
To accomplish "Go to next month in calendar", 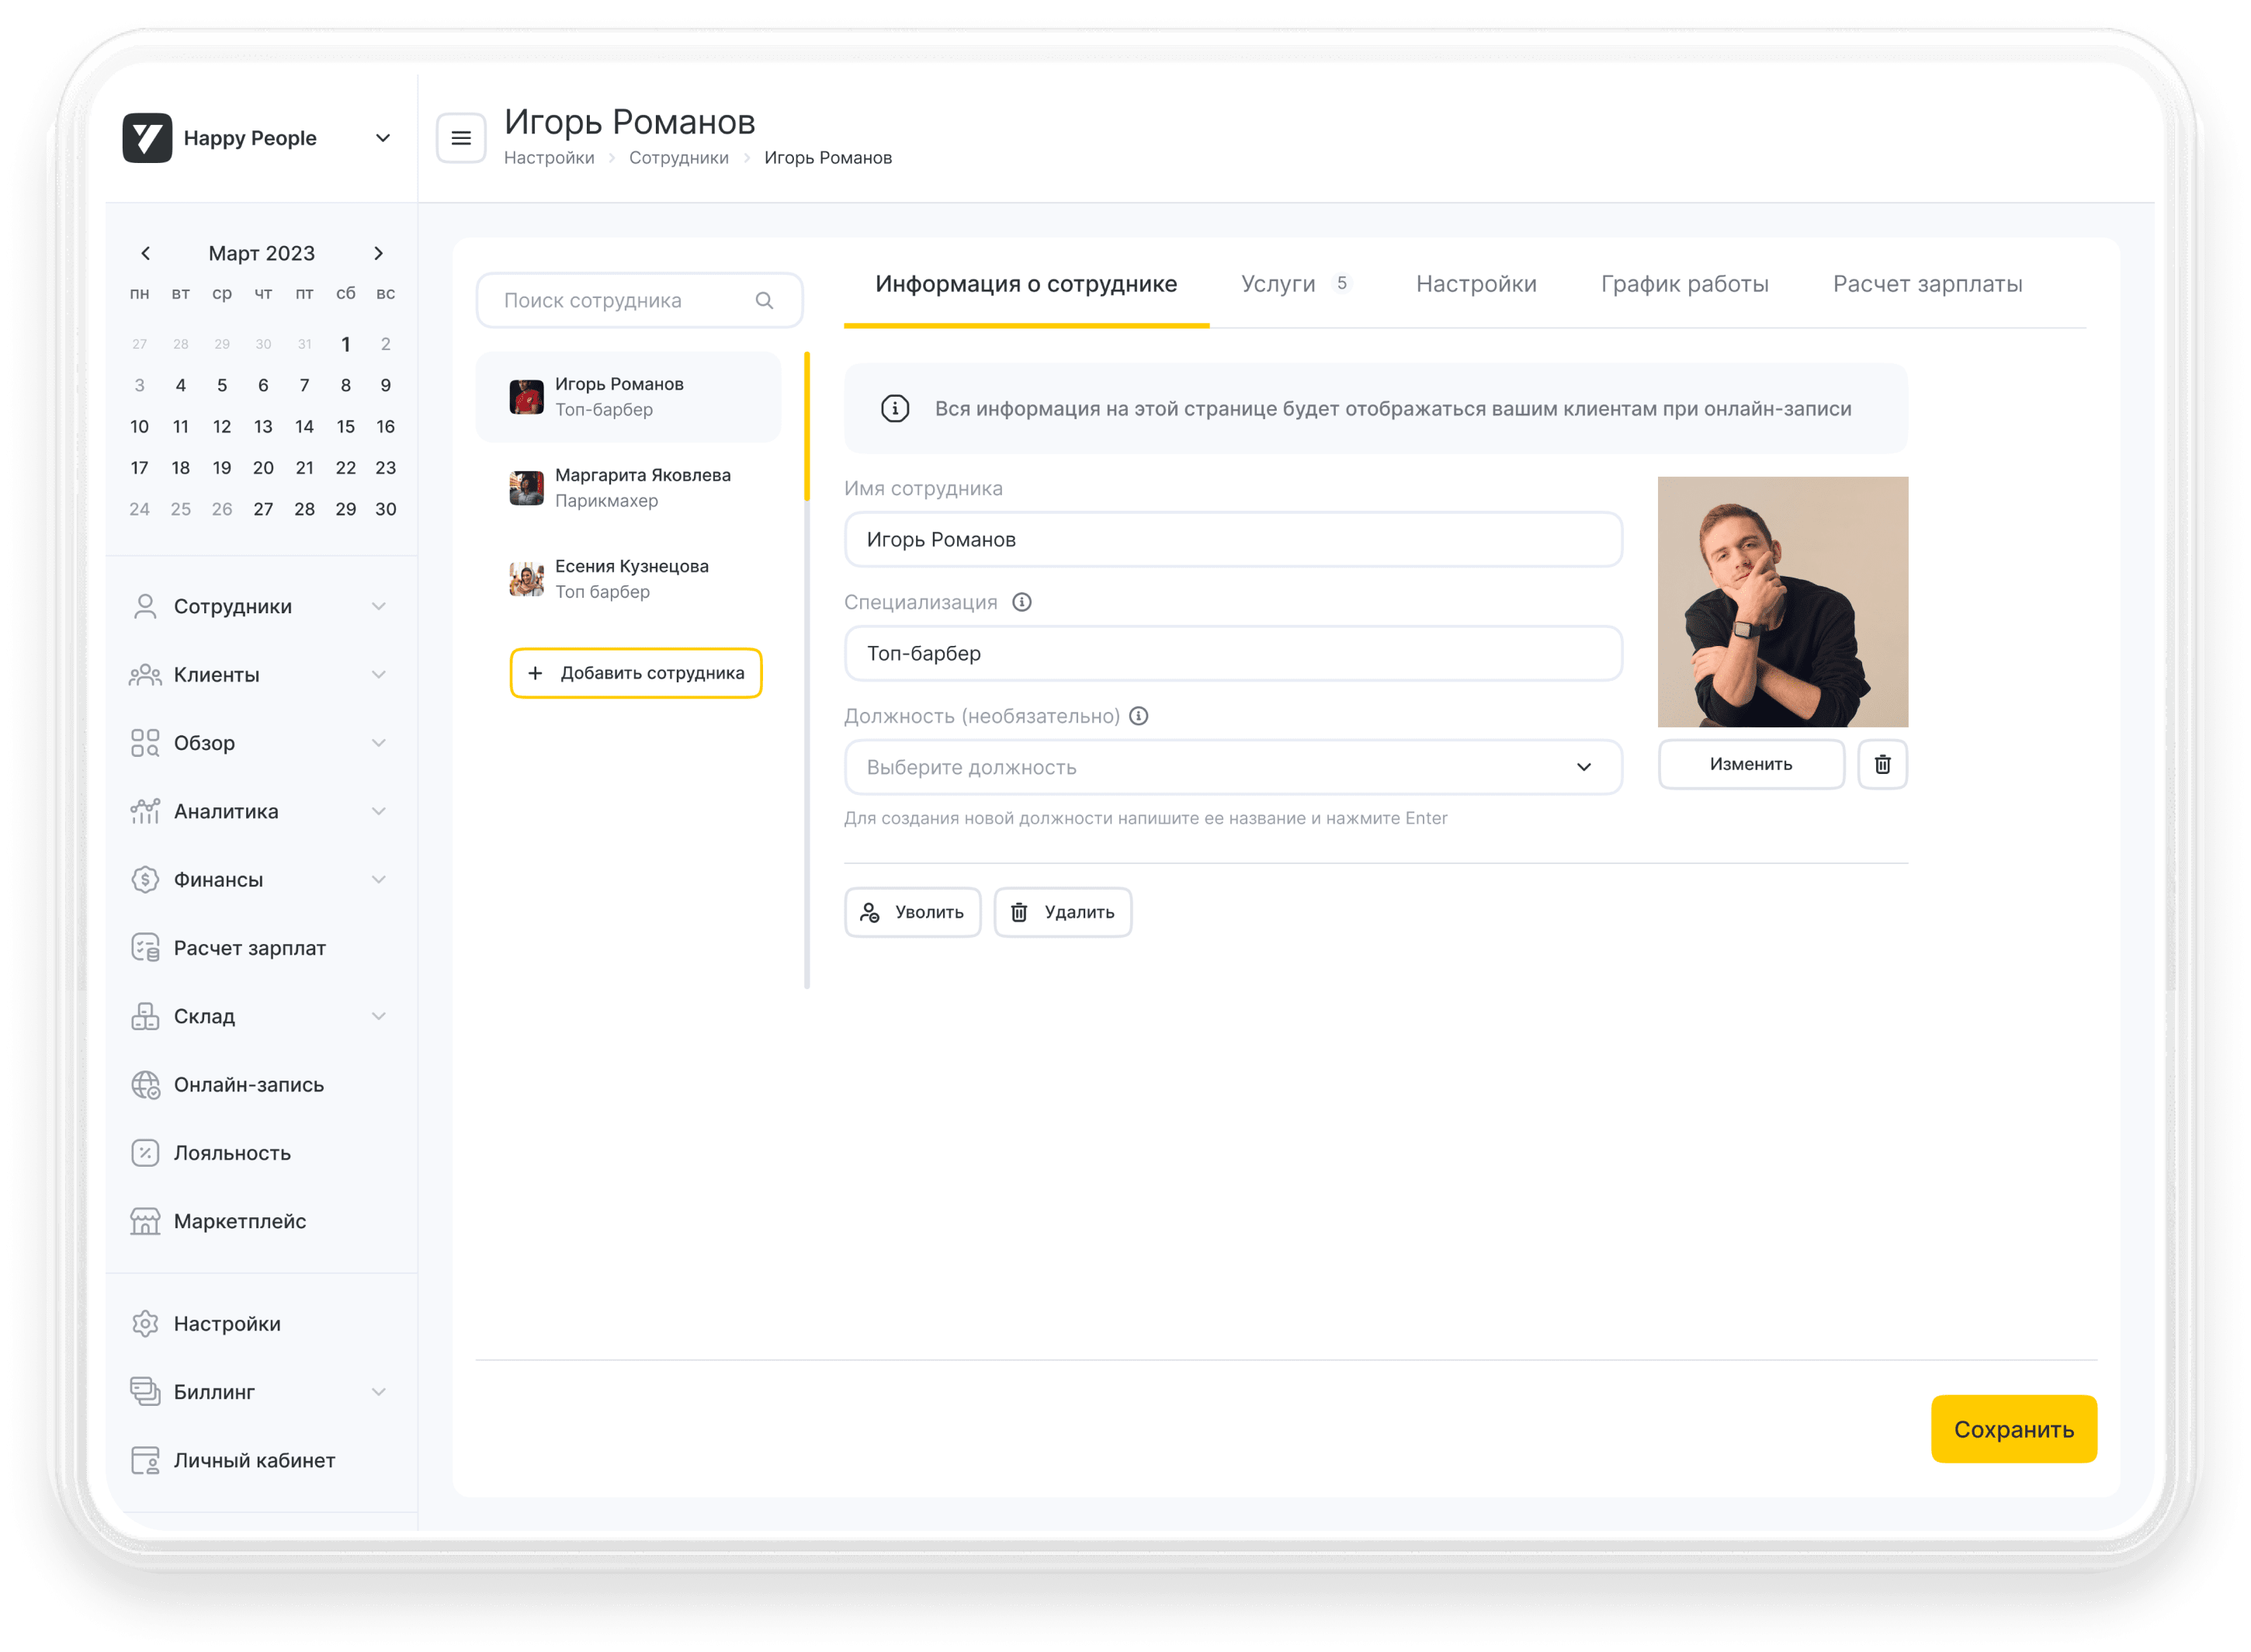I will [x=378, y=254].
